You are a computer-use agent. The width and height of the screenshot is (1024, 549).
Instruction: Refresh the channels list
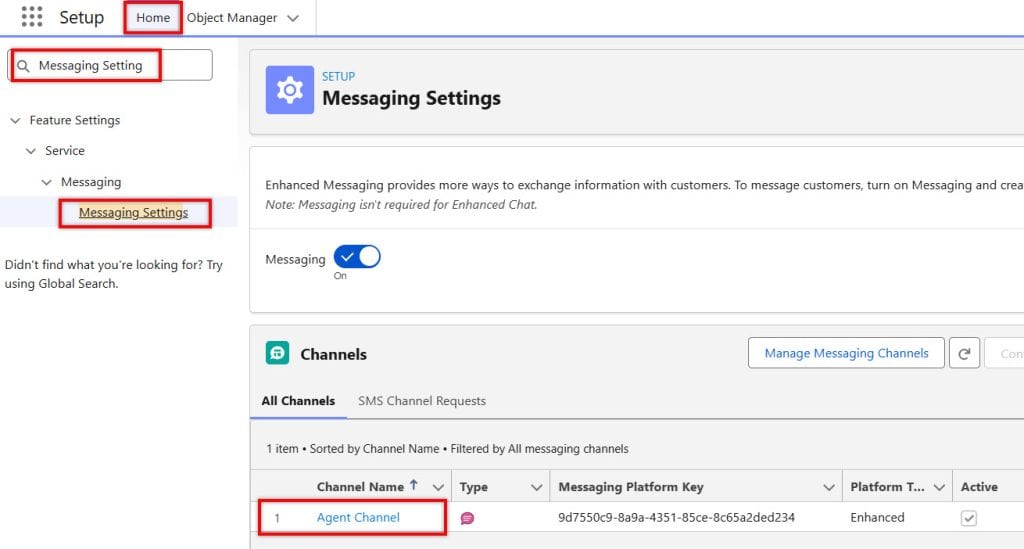click(x=964, y=353)
